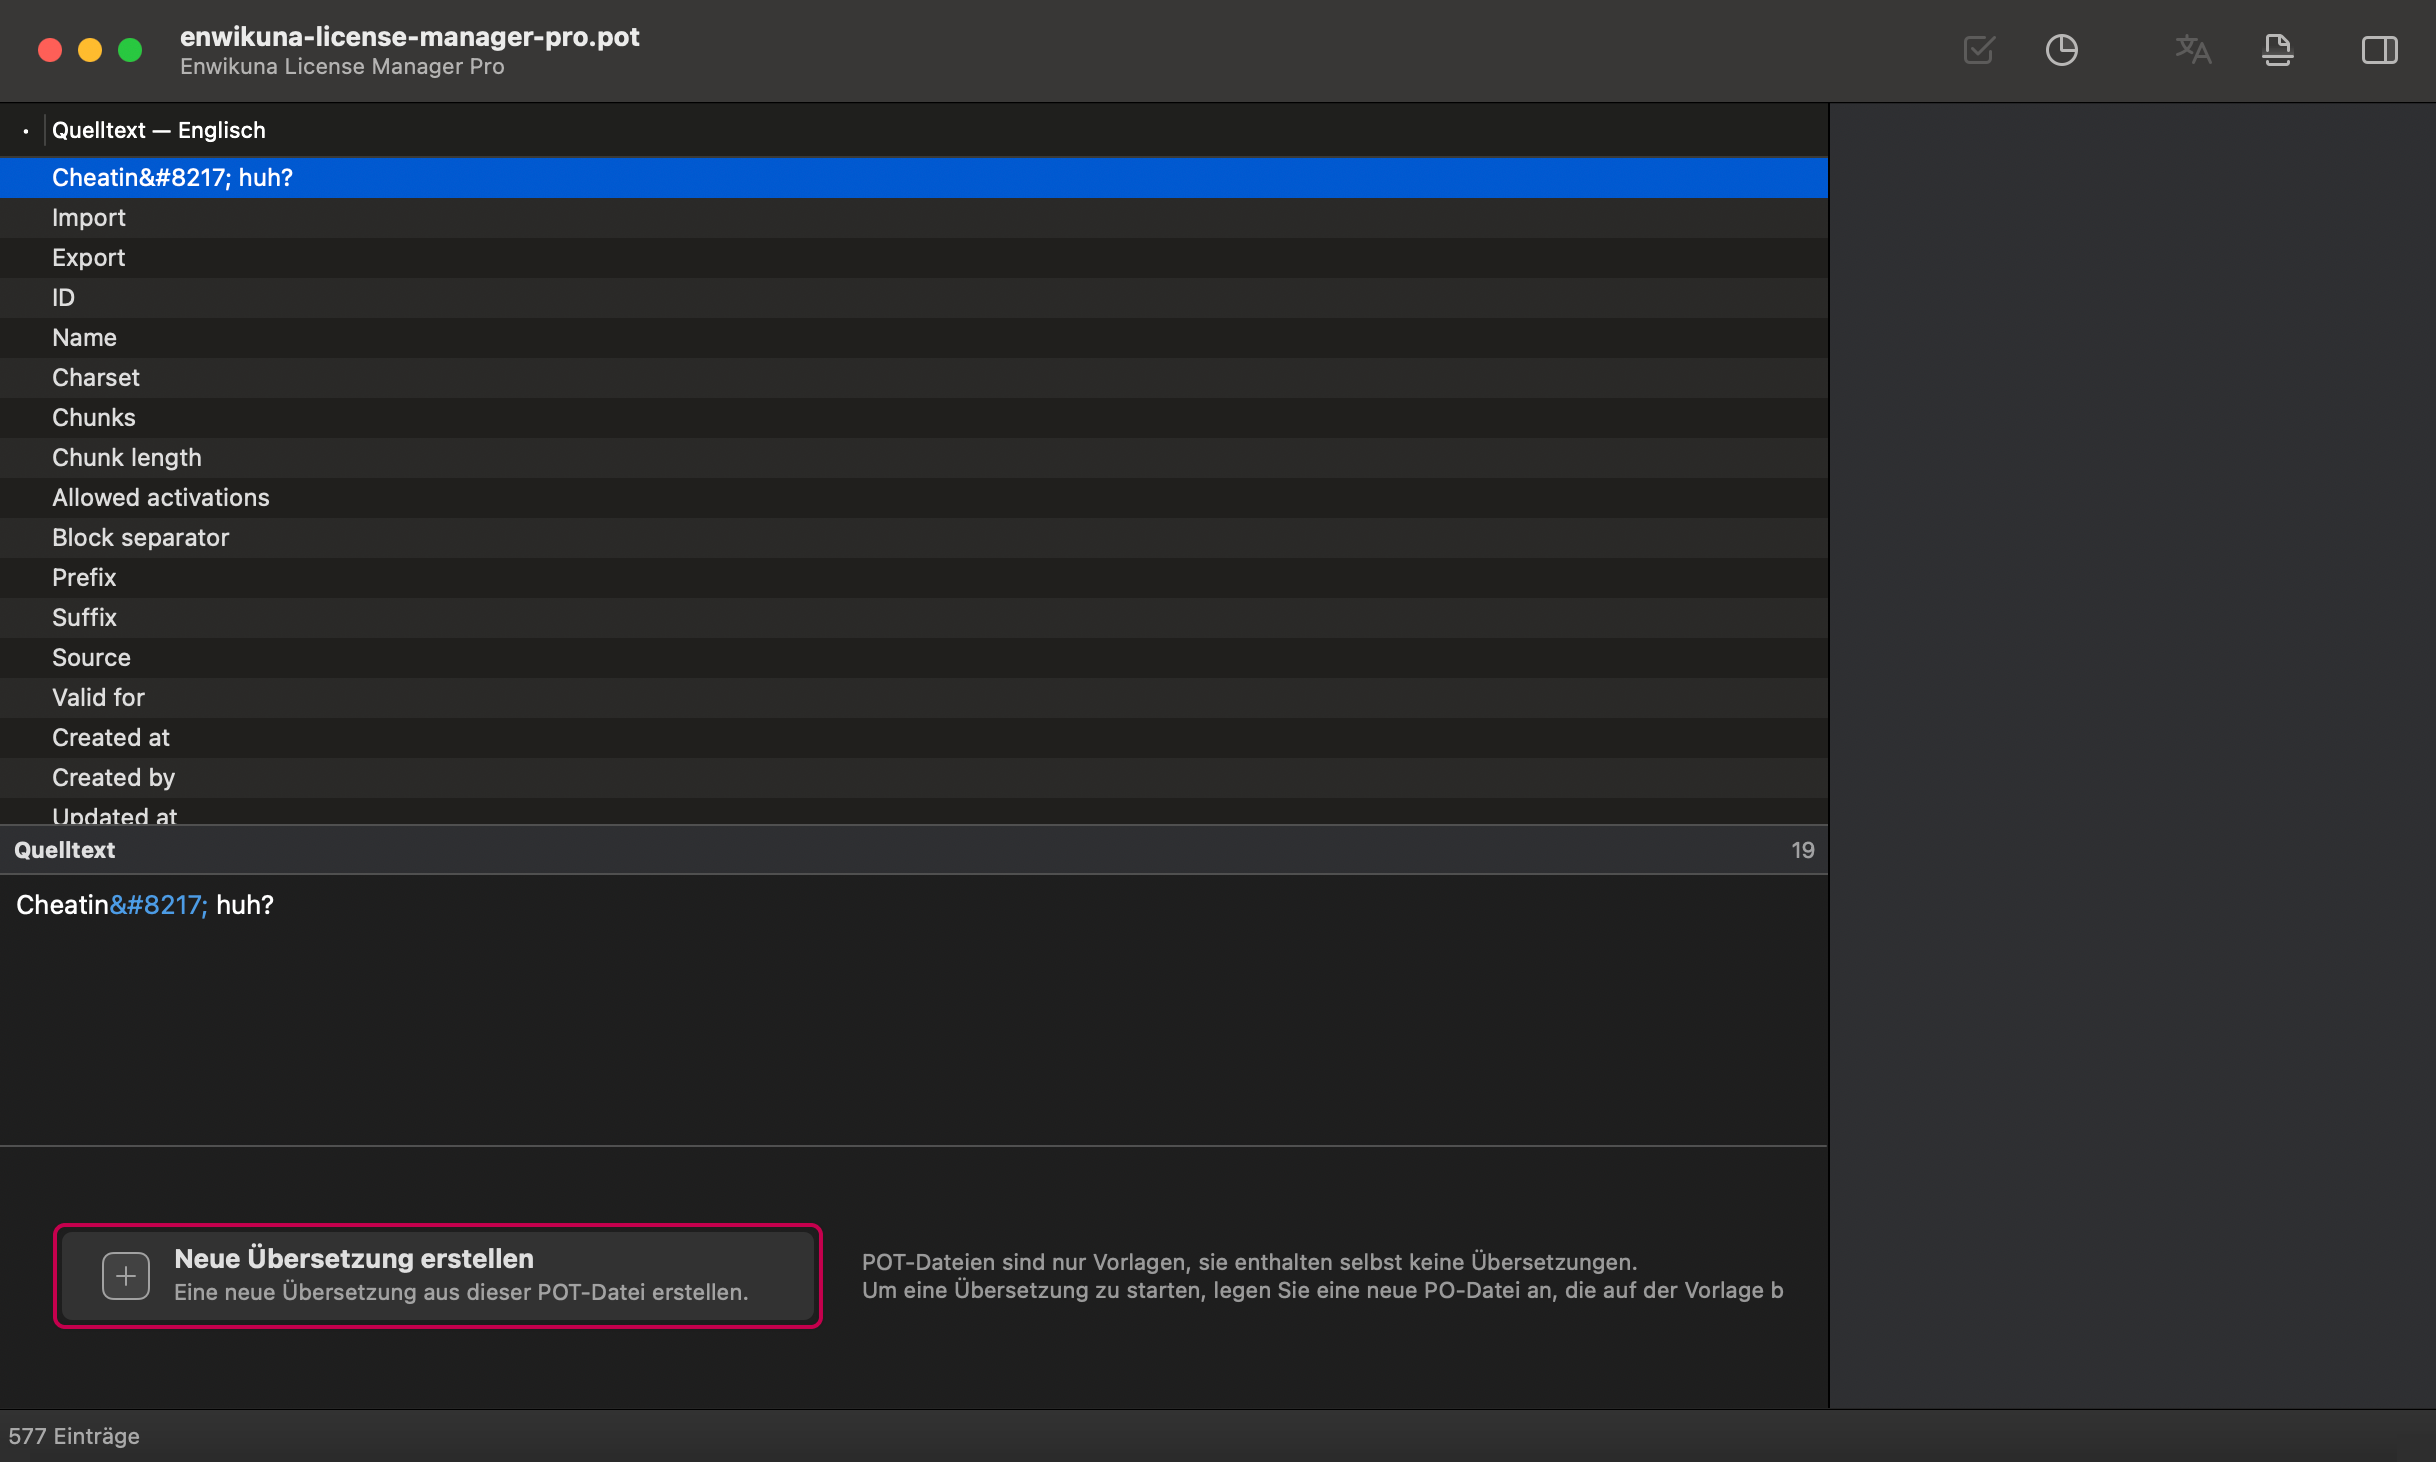Select the 'ID' list row
This screenshot has width=2436, height=1462.
click(914, 298)
